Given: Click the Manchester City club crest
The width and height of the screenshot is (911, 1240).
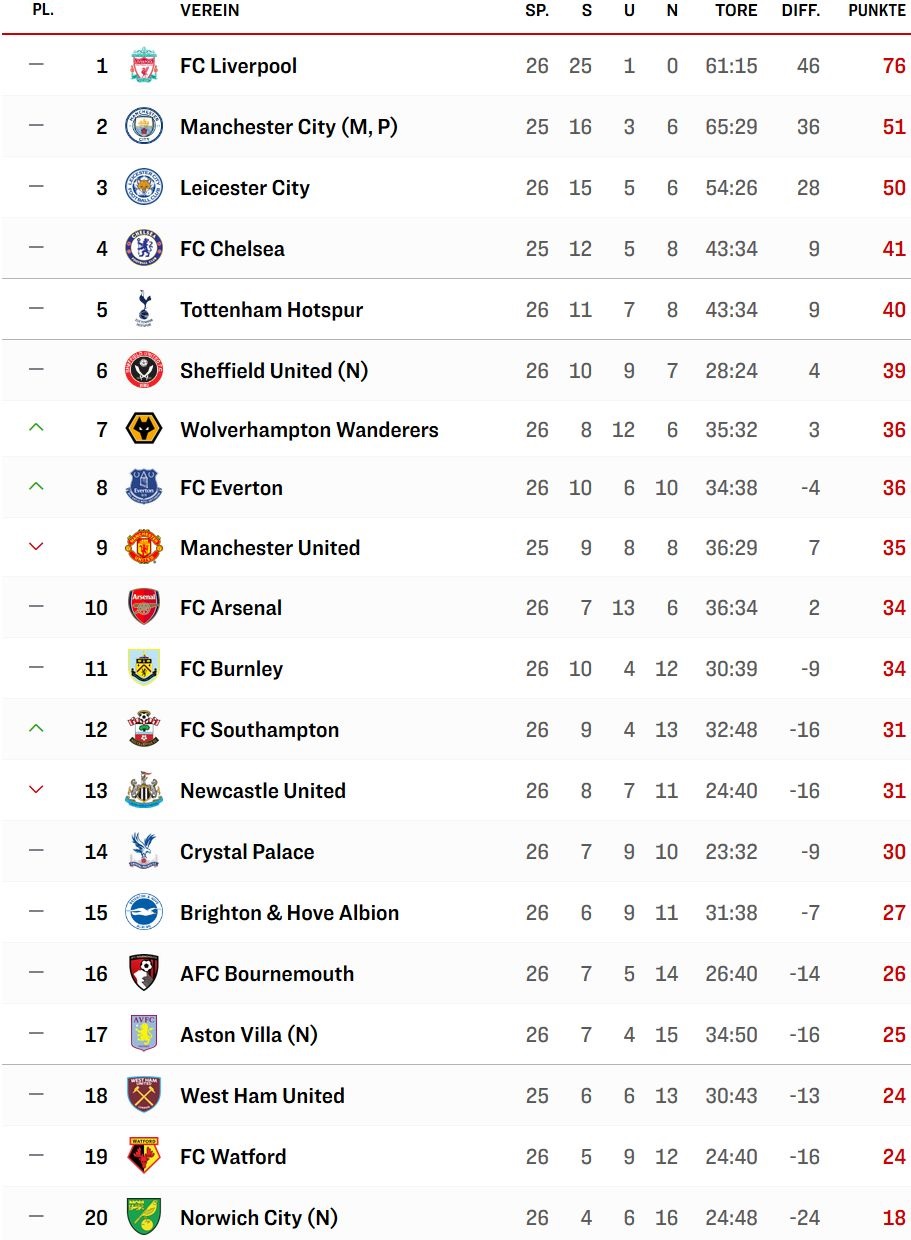Looking at the screenshot, I should (144, 127).
